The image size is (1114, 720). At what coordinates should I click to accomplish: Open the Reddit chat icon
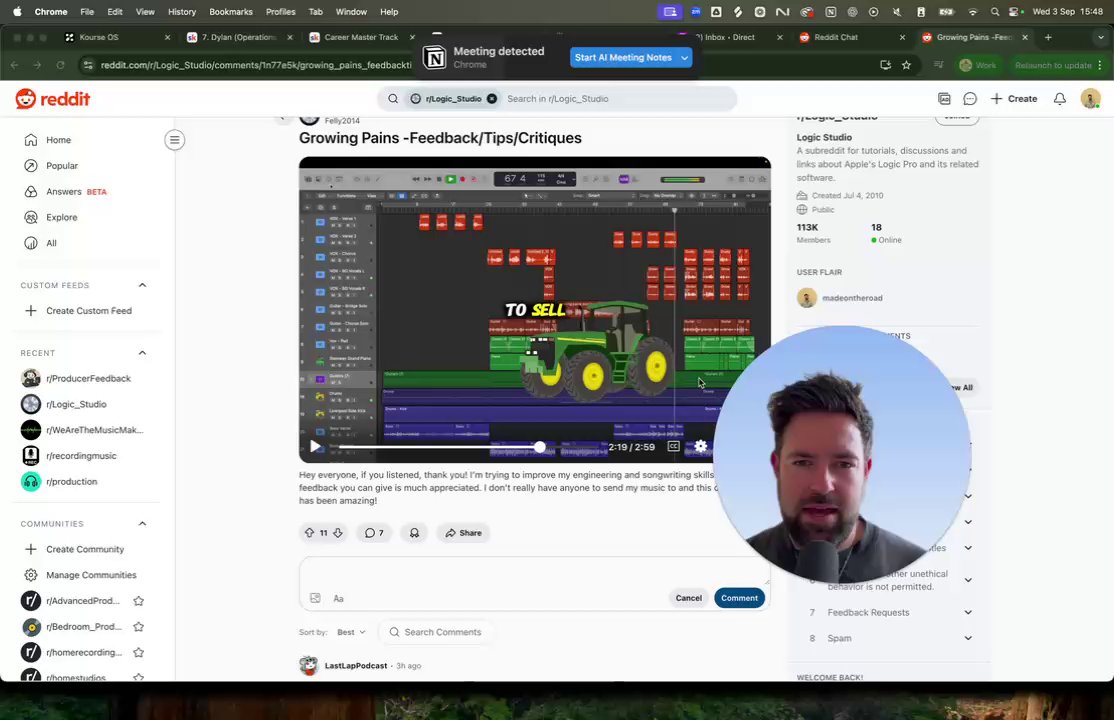tap(970, 99)
